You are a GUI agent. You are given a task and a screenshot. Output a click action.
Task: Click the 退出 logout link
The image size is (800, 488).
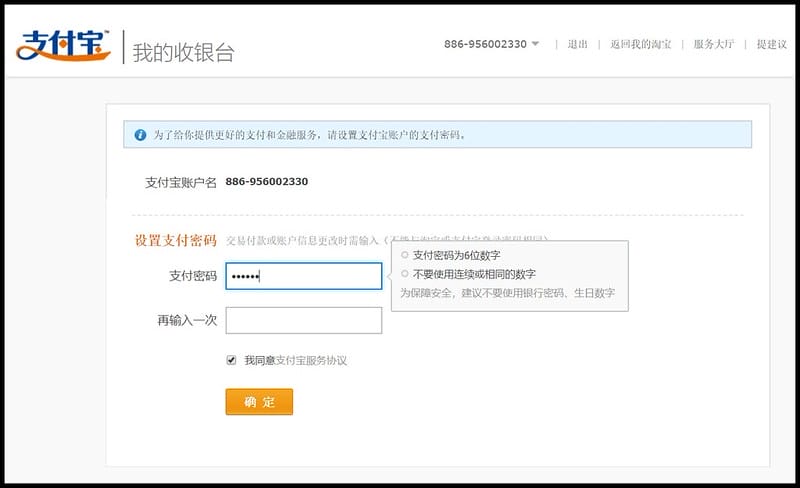578,44
